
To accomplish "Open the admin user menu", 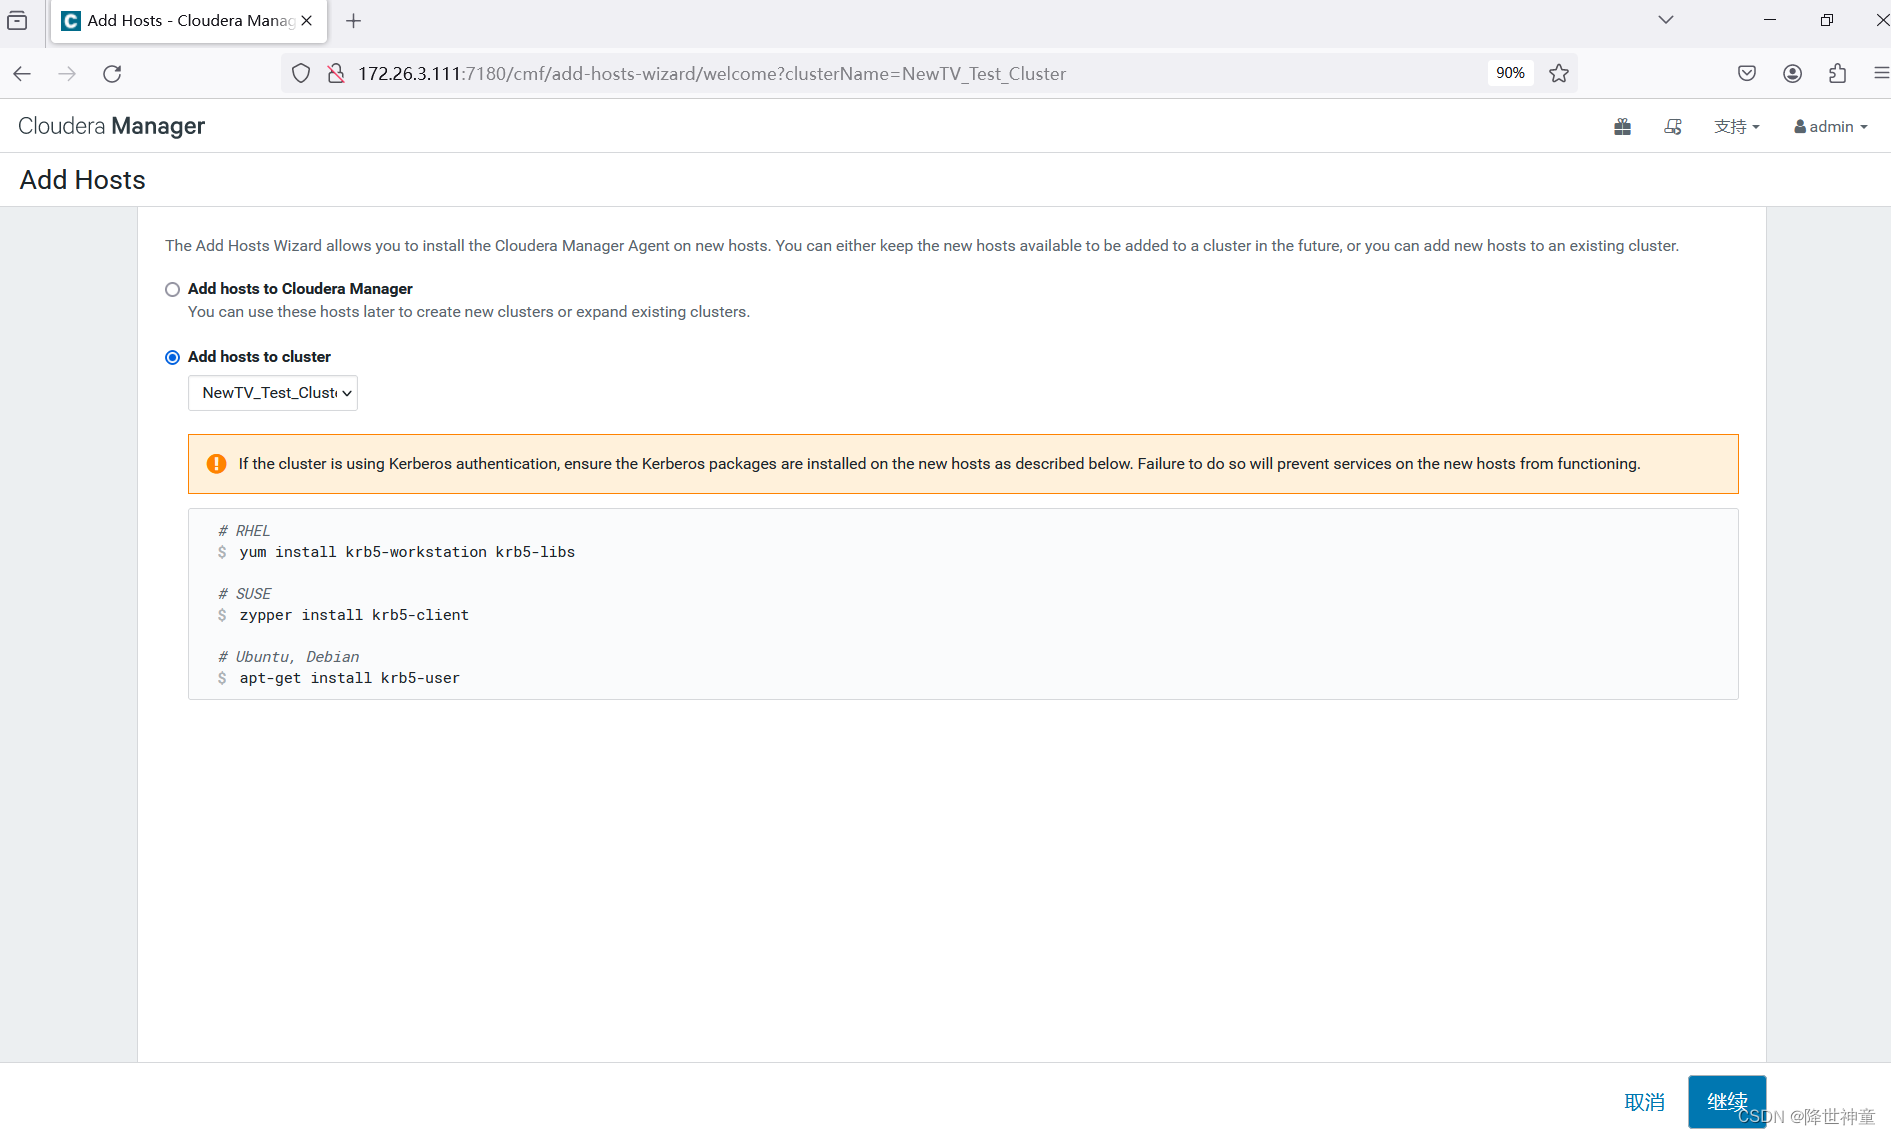I will (x=1831, y=126).
